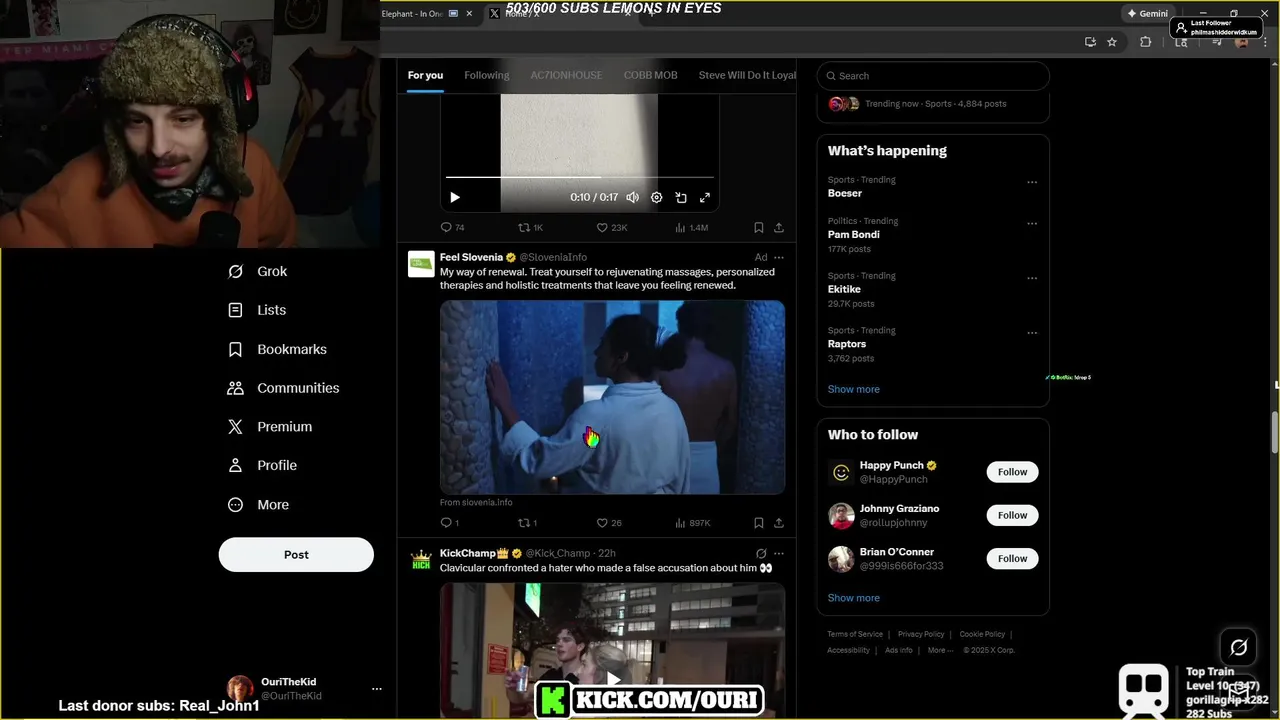Image resolution: width=1280 pixels, height=720 pixels.
Task: Play the video in the top post
Action: click(455, 197)
